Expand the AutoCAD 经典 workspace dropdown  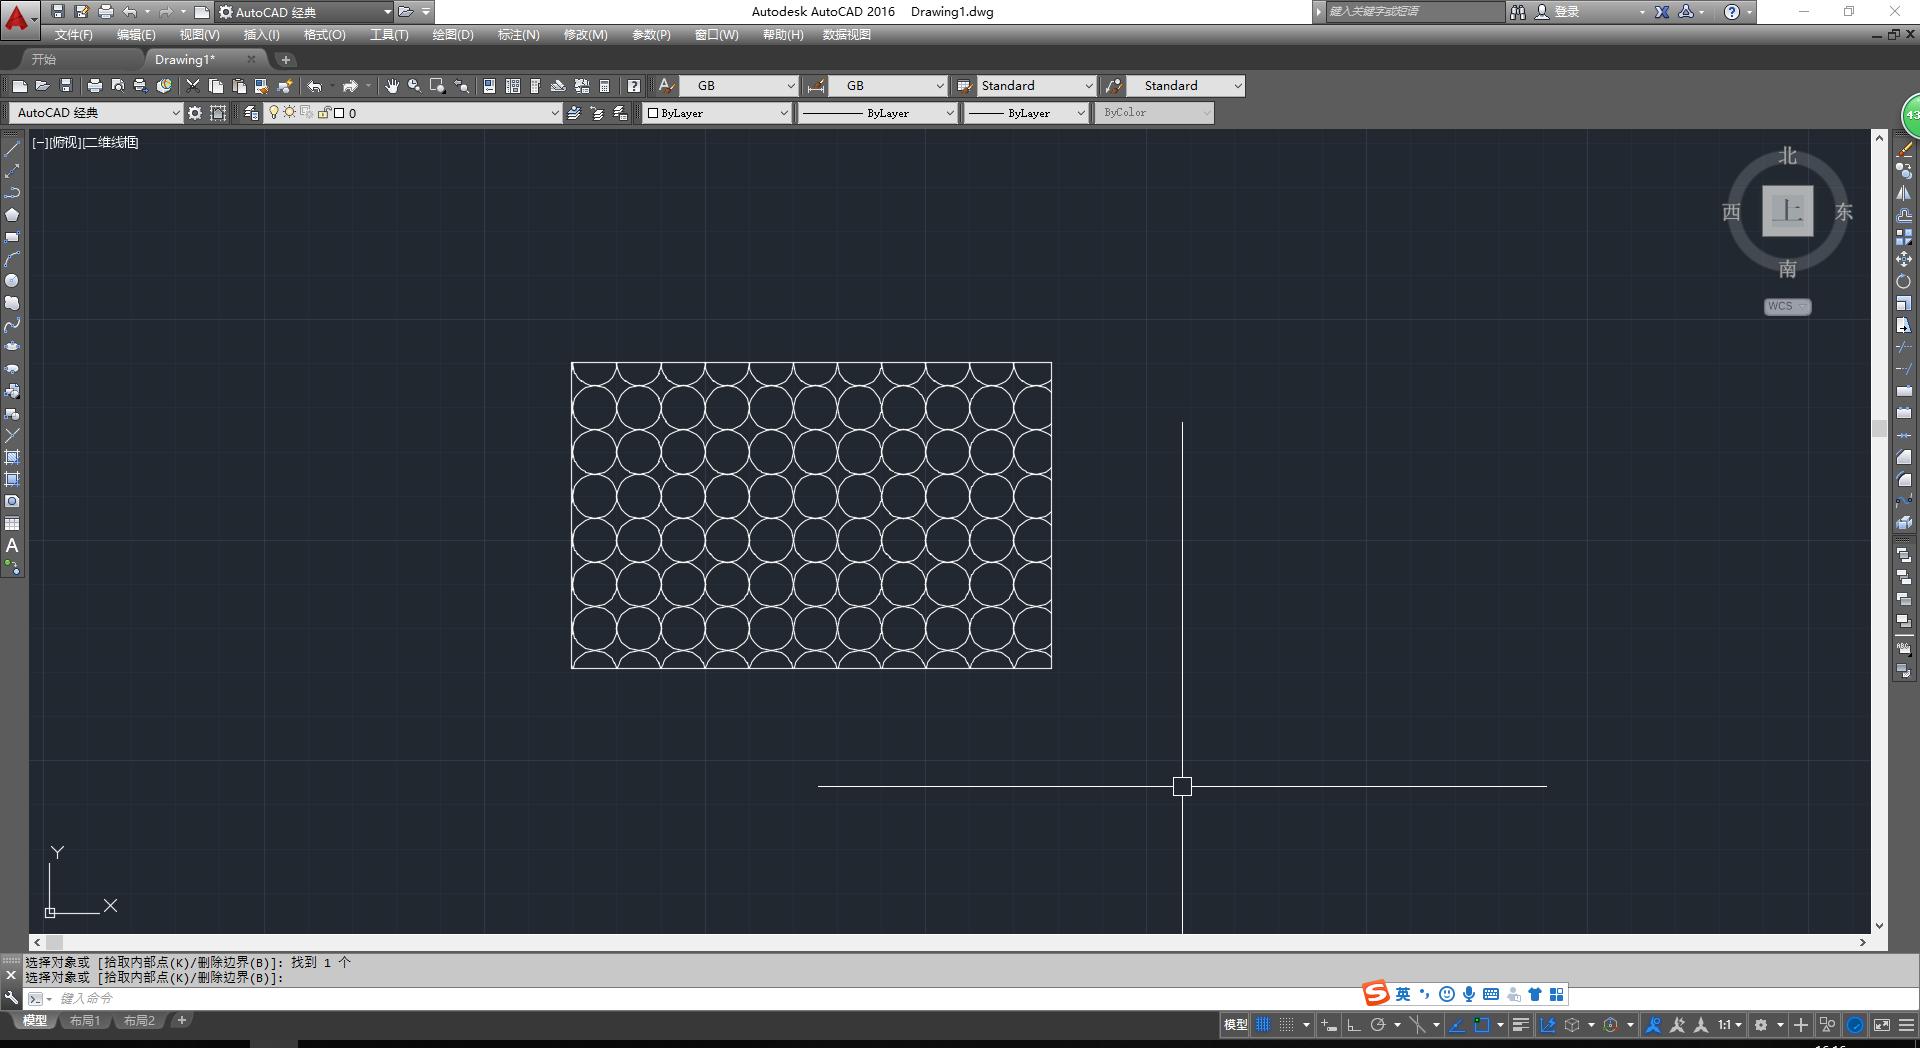(x=176, y=113)
